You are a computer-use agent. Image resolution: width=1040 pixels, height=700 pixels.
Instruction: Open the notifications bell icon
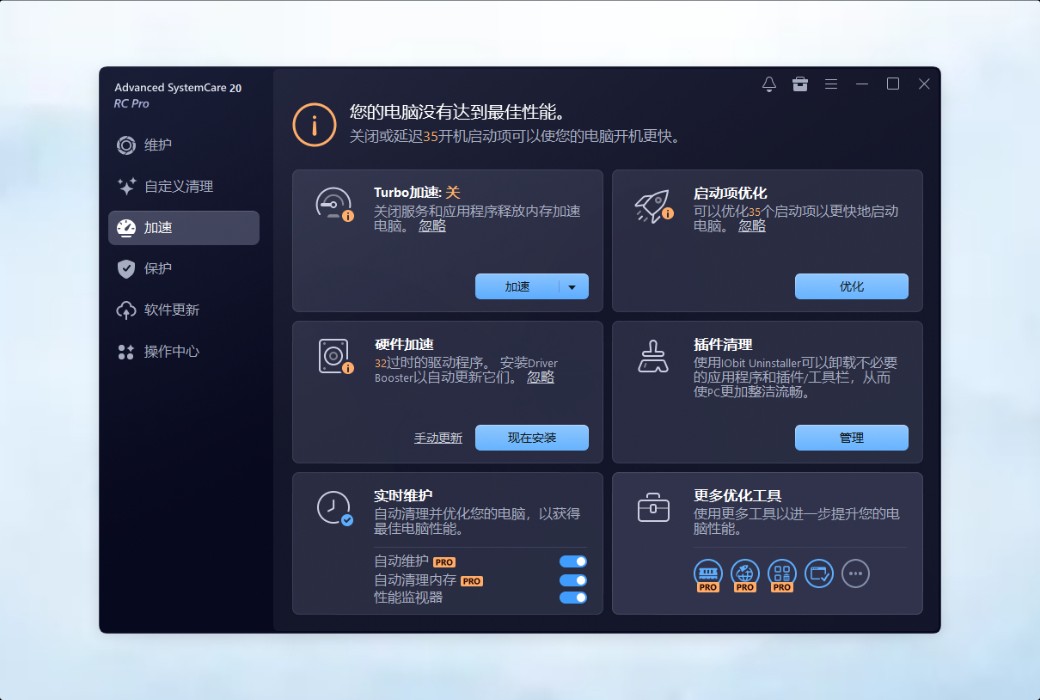[x=769, y=84]
